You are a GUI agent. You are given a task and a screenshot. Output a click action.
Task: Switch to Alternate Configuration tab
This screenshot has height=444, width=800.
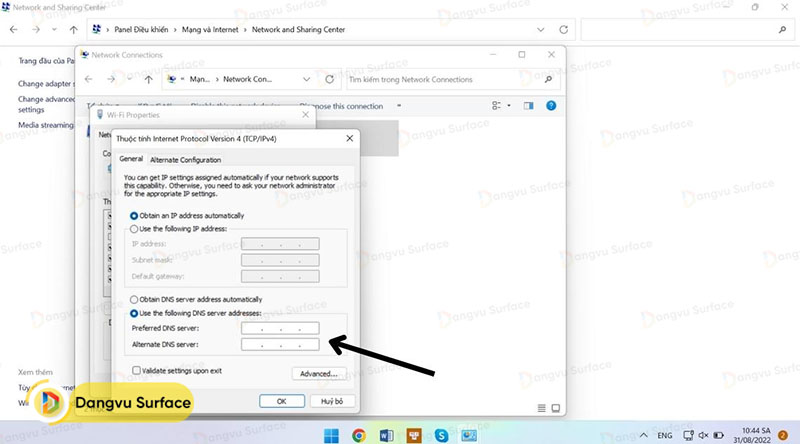pyautogui.click(x=185, y=160)
